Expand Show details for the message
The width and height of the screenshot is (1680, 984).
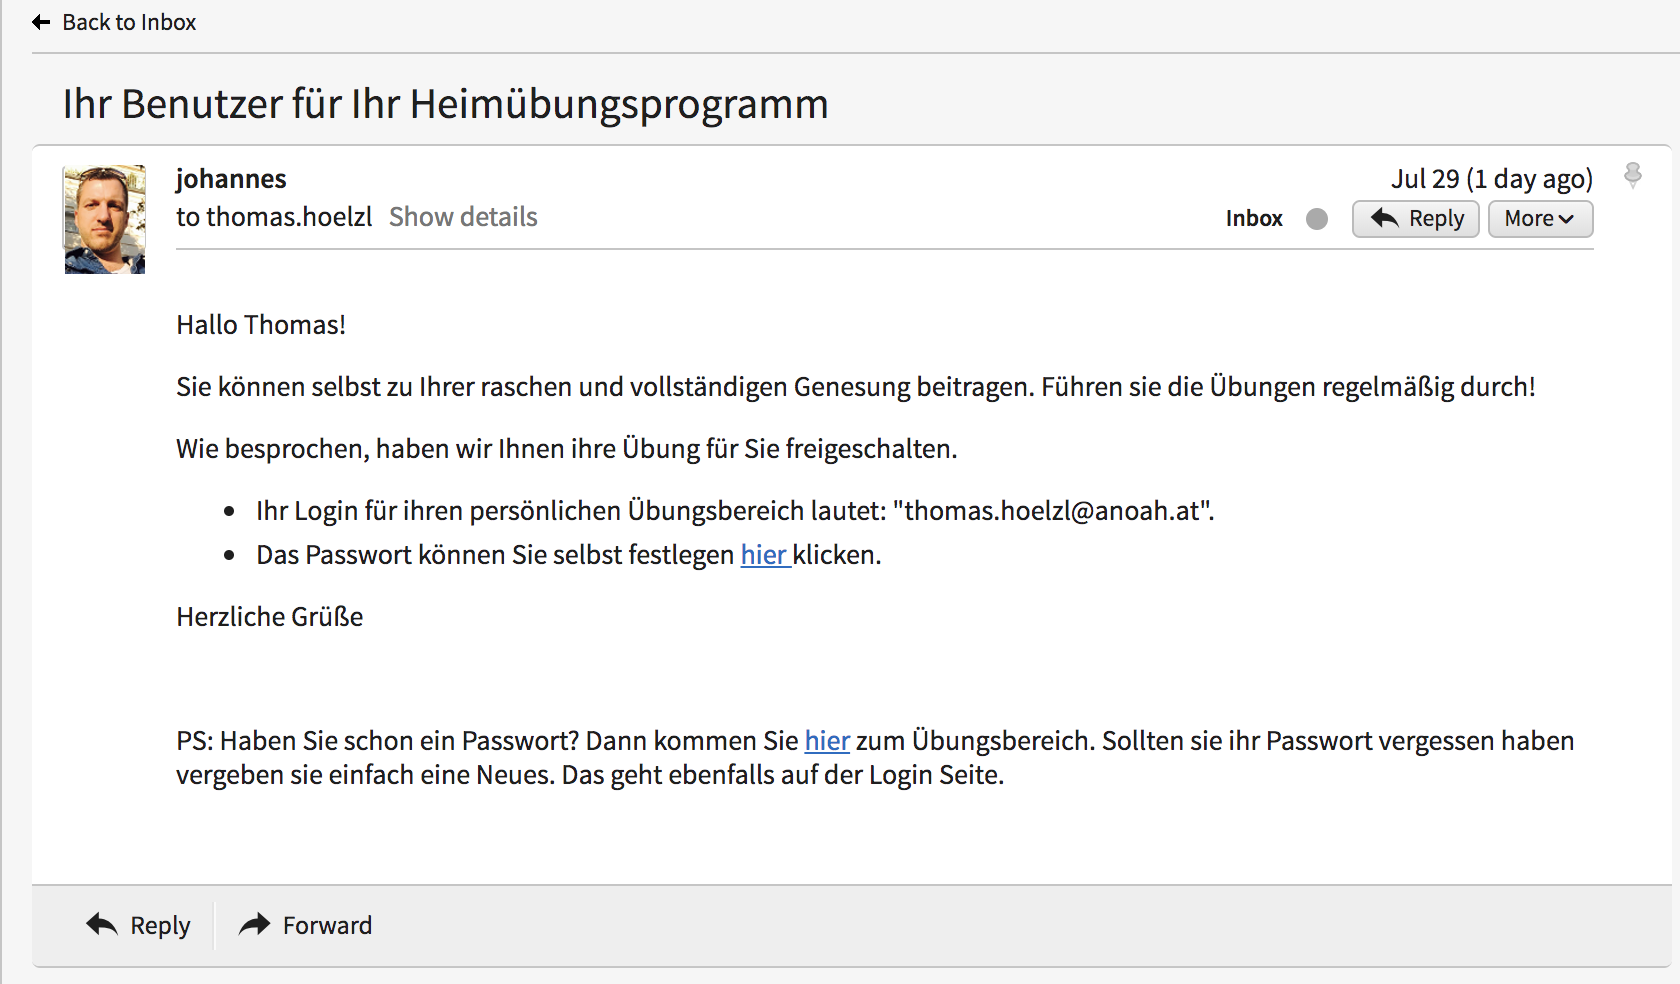tap(463, 217)
